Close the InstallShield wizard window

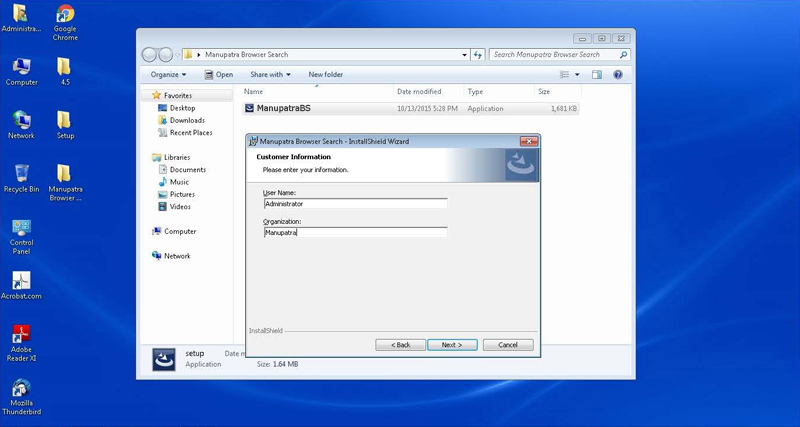tap(529, 141)
